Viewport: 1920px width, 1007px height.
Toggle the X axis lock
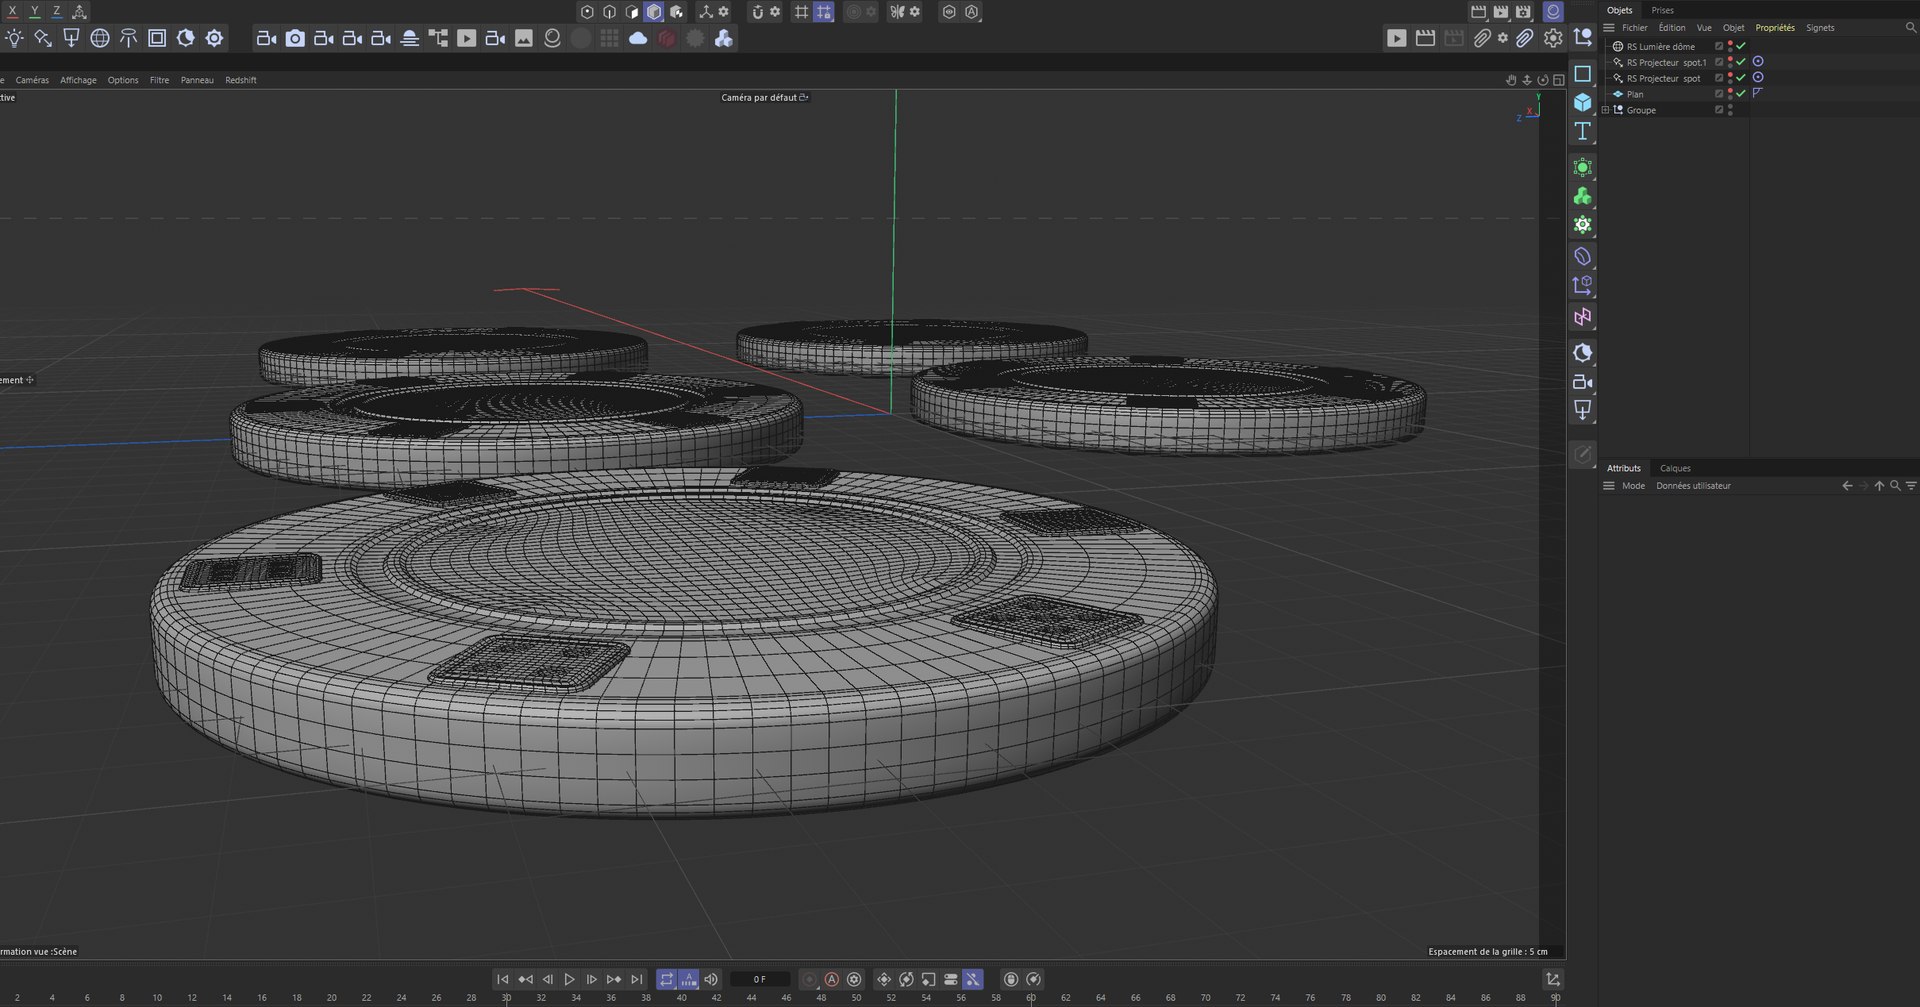(13, 12)
